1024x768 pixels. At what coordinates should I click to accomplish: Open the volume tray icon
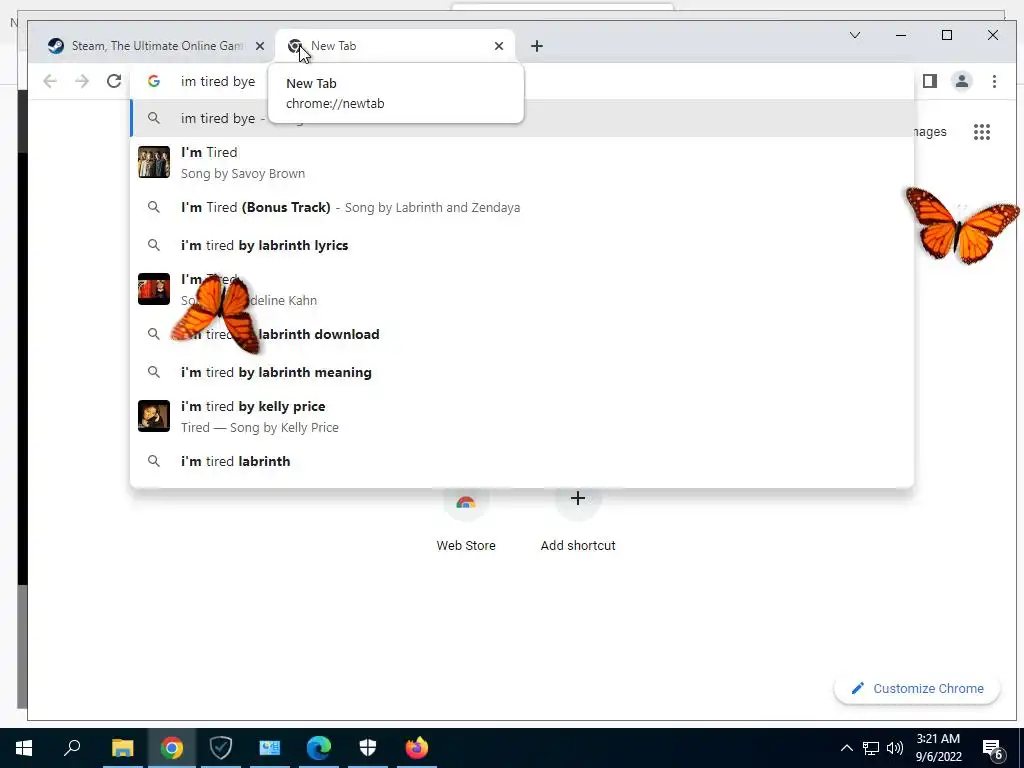(x=895, y=748)
